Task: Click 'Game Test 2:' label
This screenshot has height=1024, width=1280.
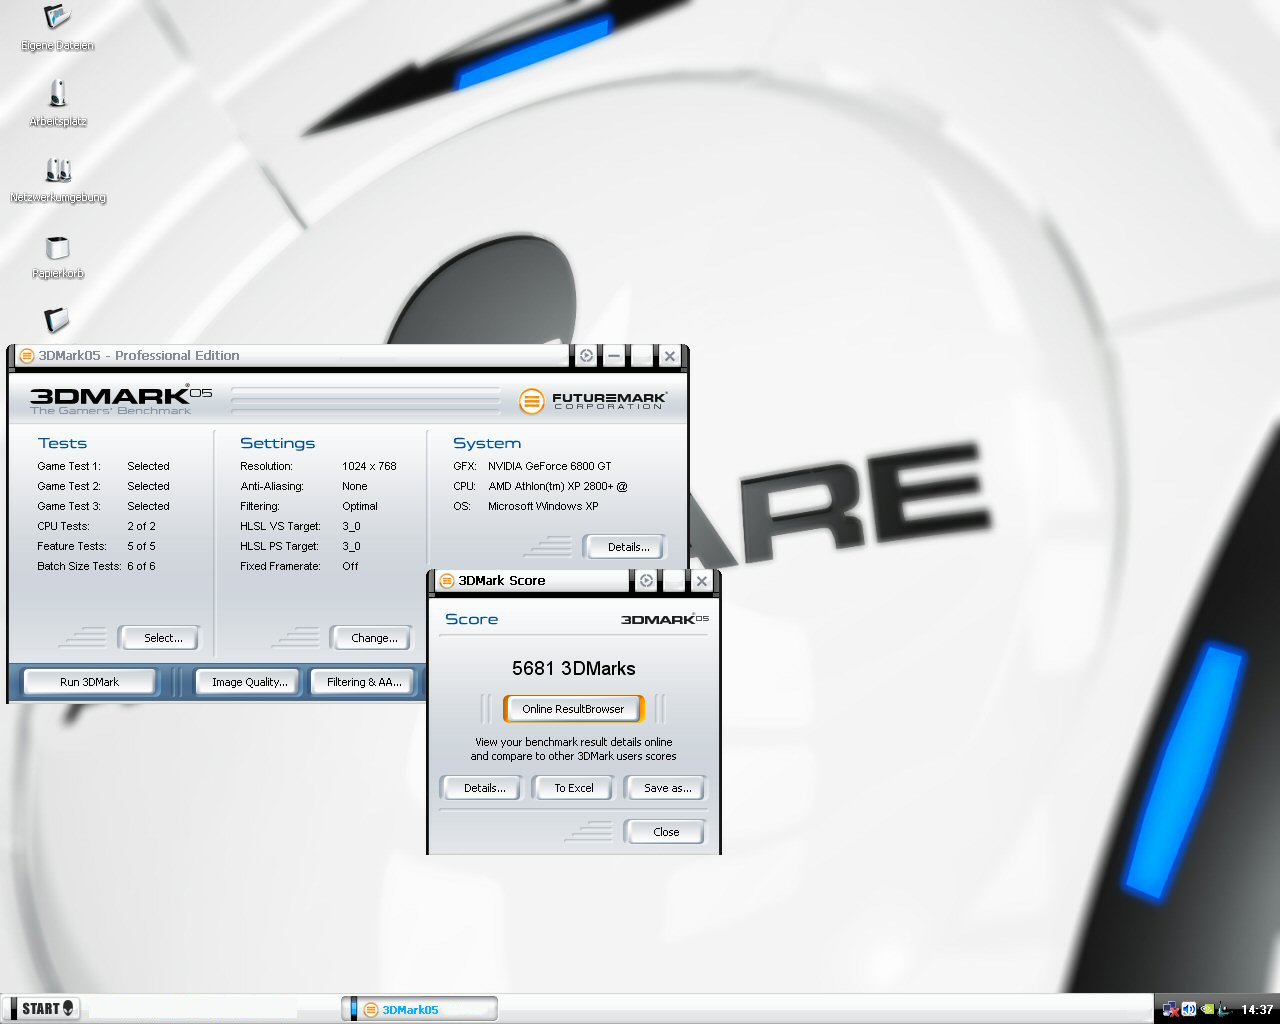Action: pos(69,486)
